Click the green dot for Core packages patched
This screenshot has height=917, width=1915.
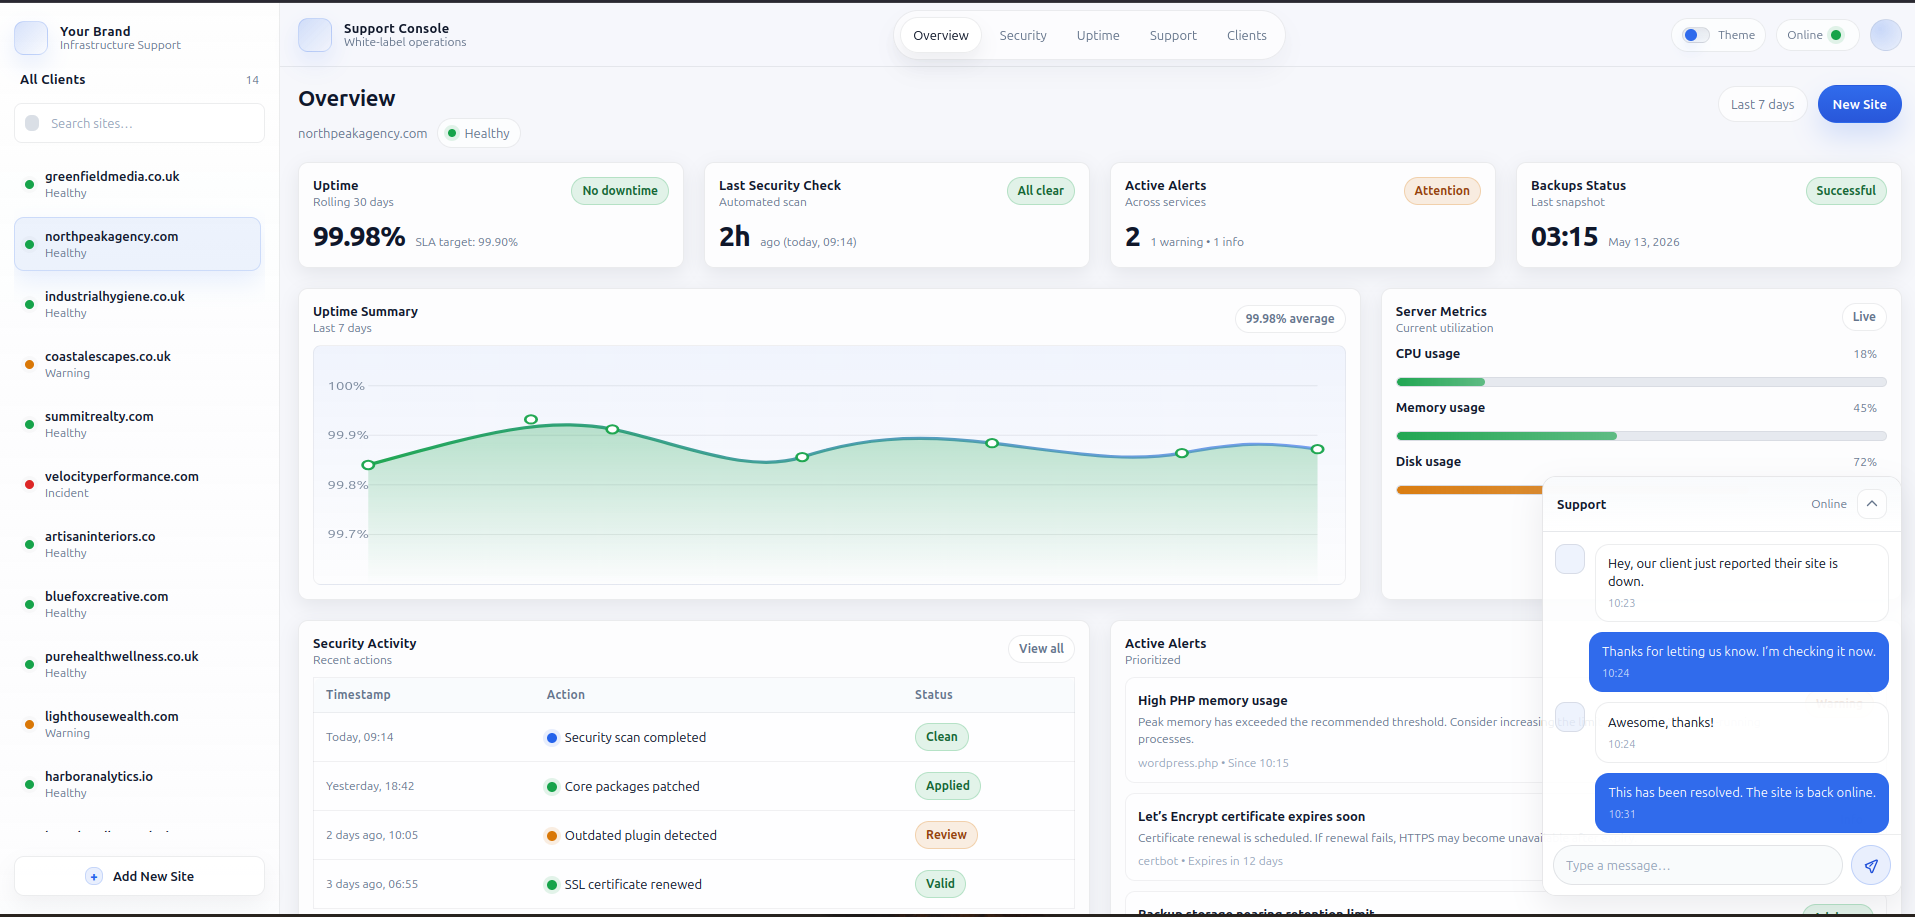(551, 787)
